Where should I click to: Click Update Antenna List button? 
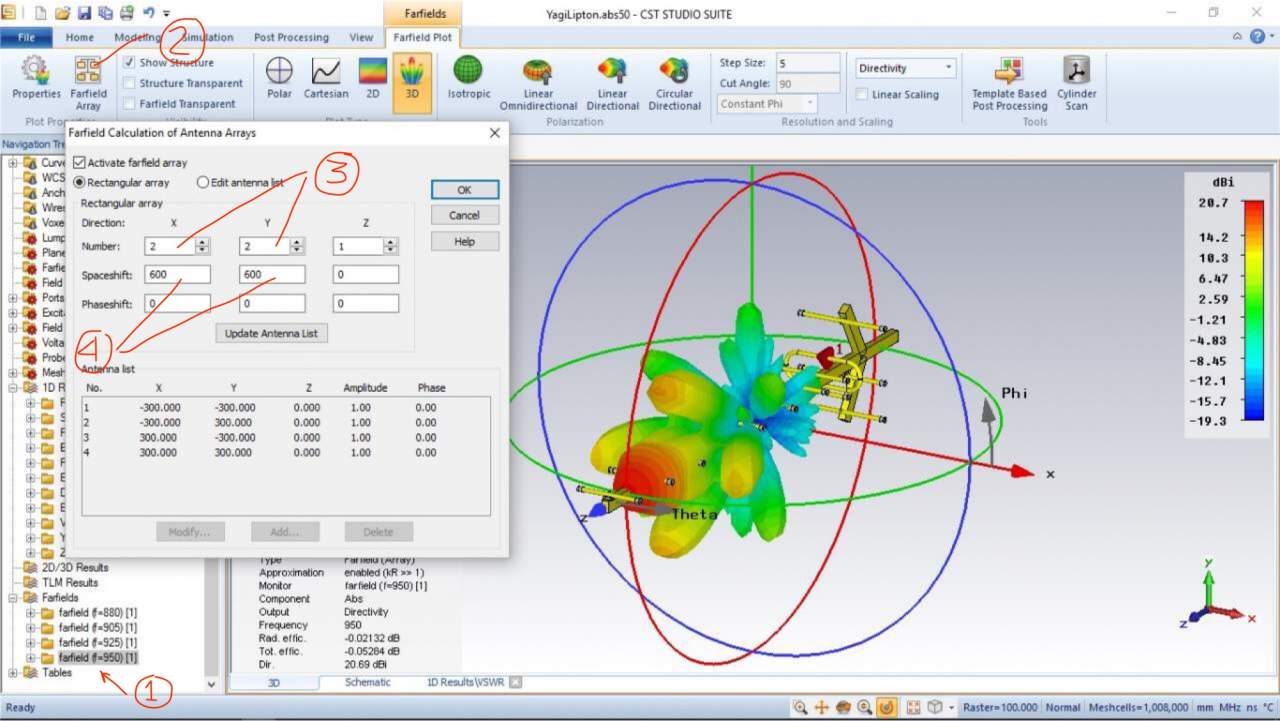pos(272,333)
